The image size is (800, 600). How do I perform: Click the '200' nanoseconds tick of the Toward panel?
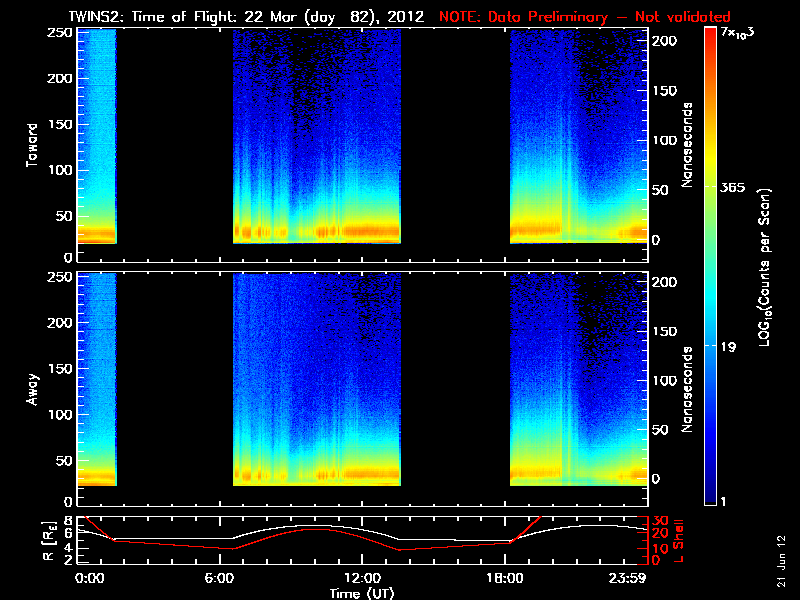point(665,41)
